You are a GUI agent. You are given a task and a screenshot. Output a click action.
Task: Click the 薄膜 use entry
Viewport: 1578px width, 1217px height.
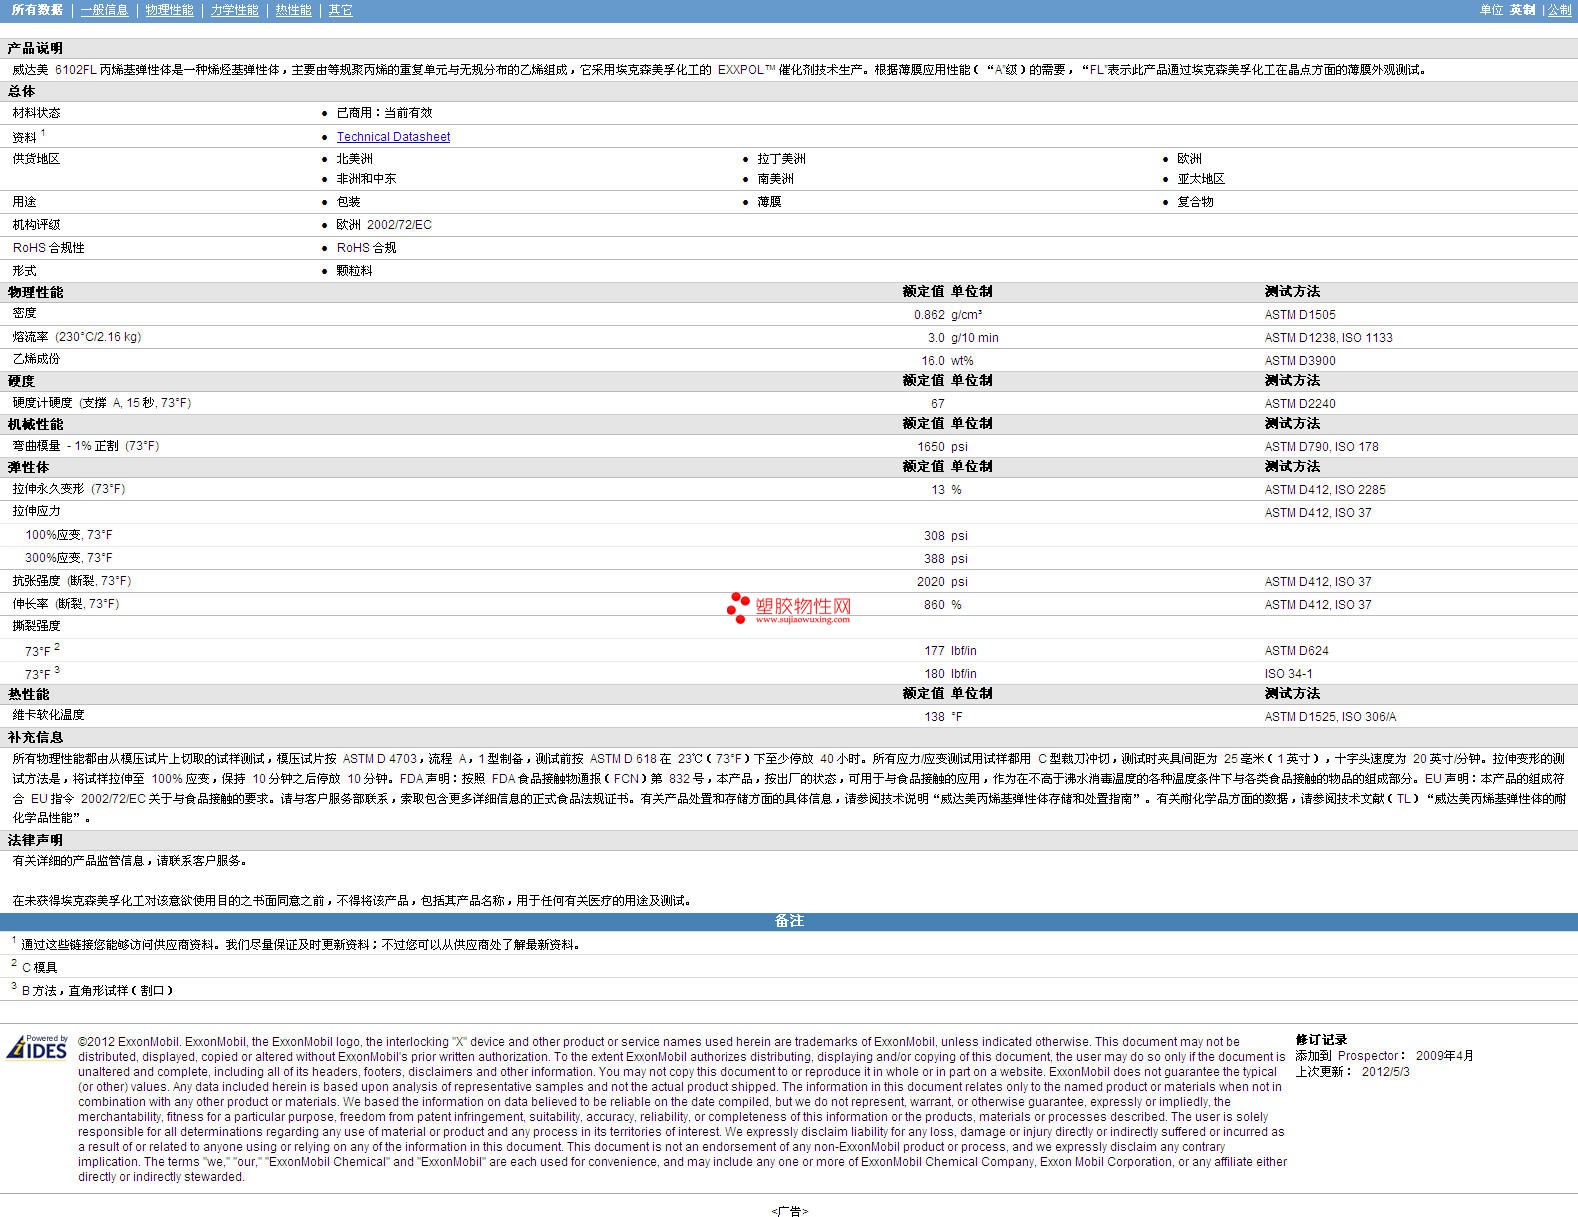pos(769,202)
